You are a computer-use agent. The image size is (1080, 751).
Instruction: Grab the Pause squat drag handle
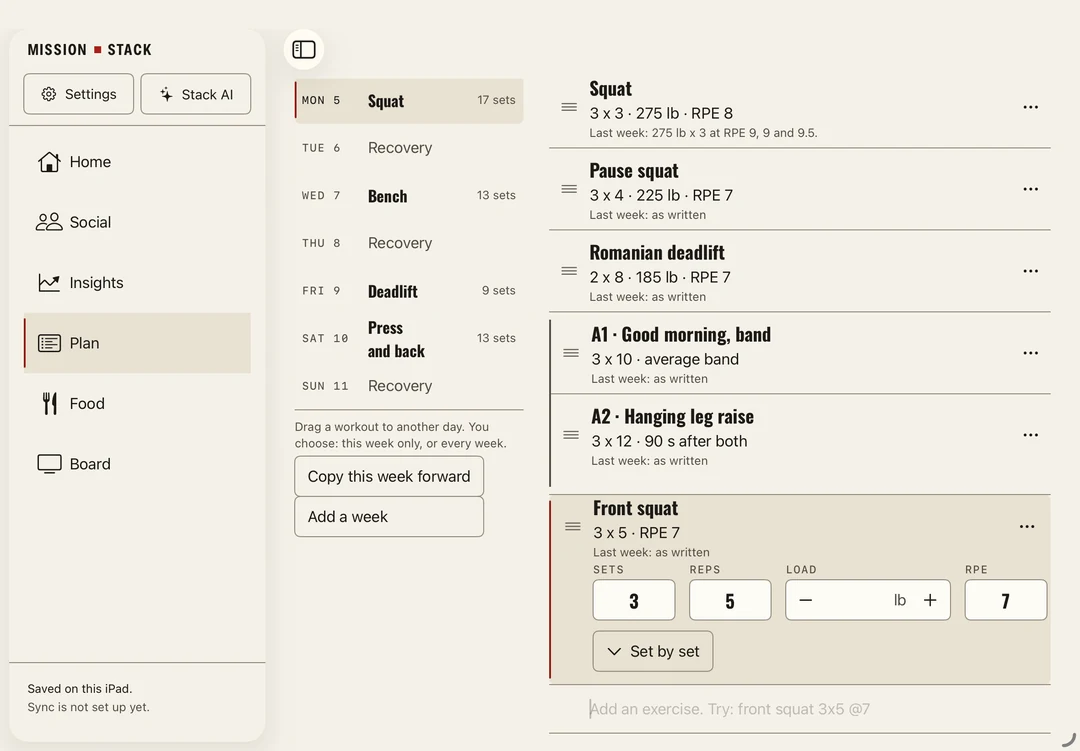[x=569, y=189]
